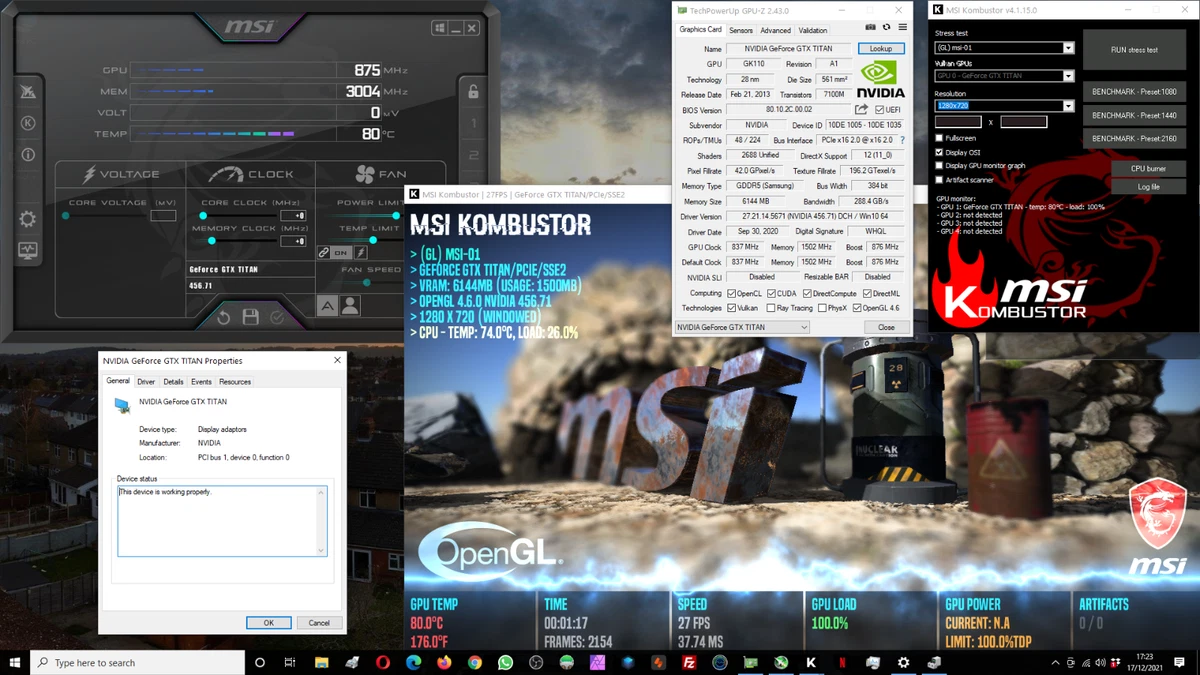This screenshot has height=675, width=1200.
Task: Switch to Validation tab in GPU-Z
Action: coord(813,30)
